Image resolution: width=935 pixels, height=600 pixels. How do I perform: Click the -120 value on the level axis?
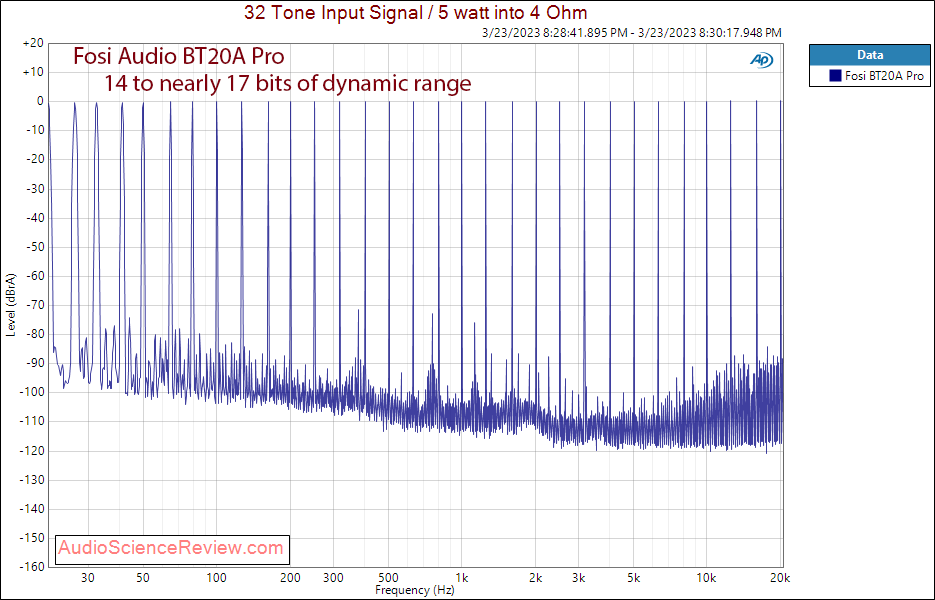(x=32, y=450)
